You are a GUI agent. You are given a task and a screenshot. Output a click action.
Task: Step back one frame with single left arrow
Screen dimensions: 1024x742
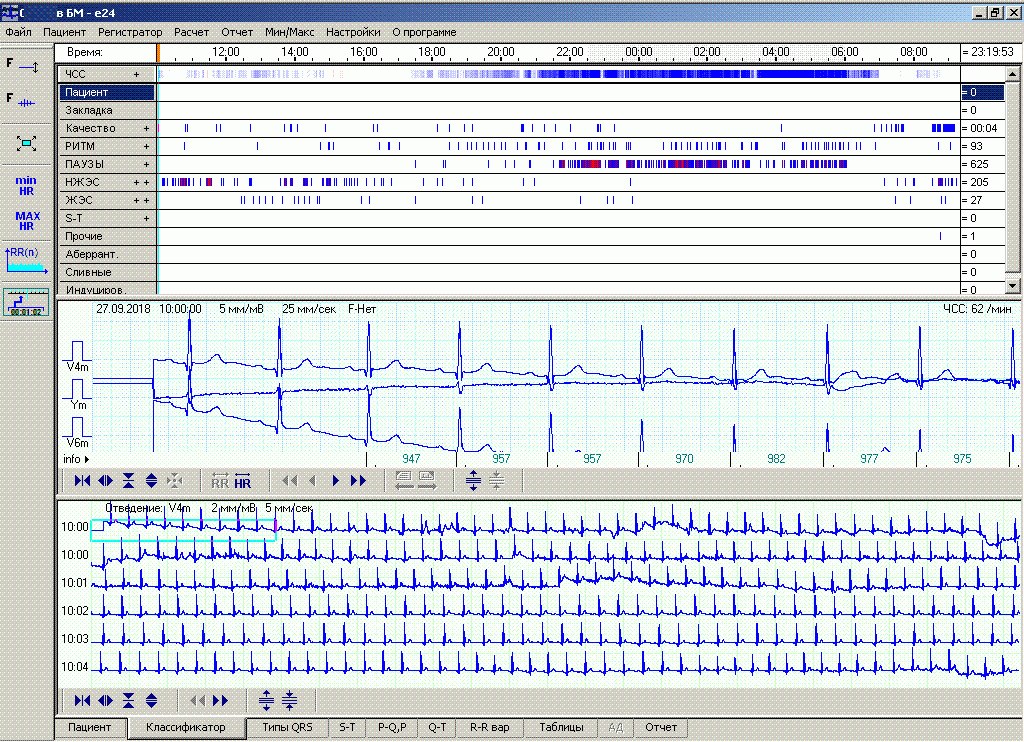[312, 481]
